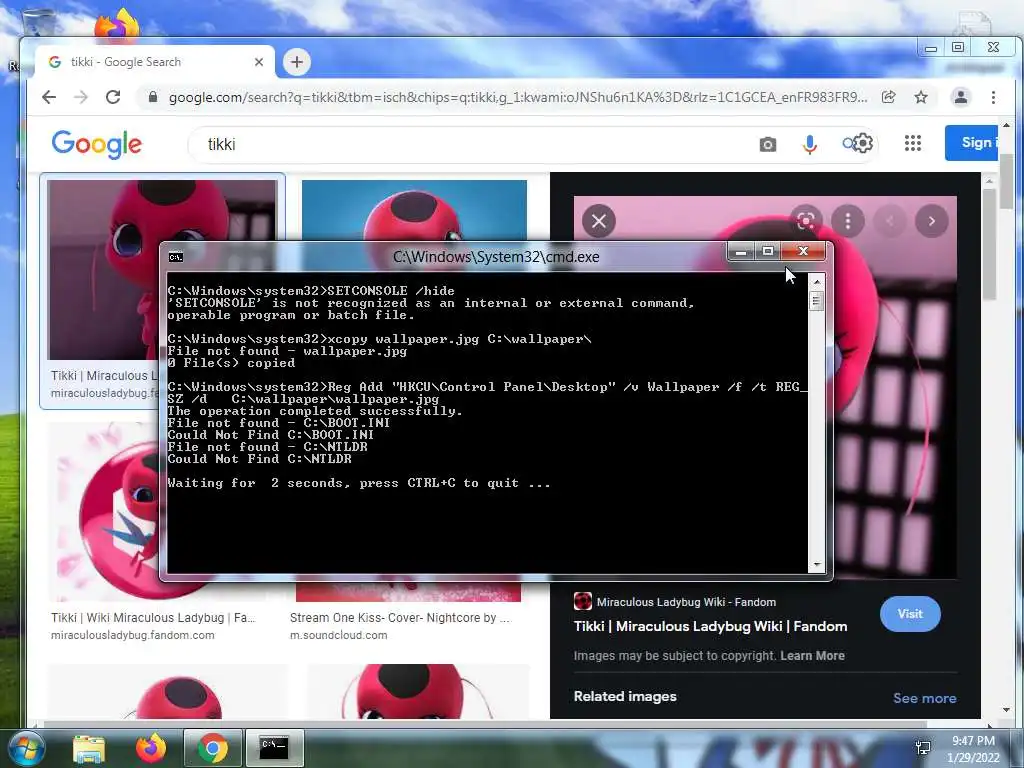Go to the previous preview image

click(889, 221)
